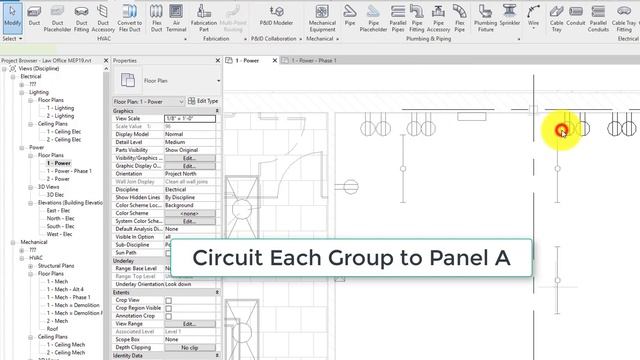Image resolution: width=640 pixels, height=360 pixels.
Task: Select the Pipe Accessory tool
Action: [438, 18]
